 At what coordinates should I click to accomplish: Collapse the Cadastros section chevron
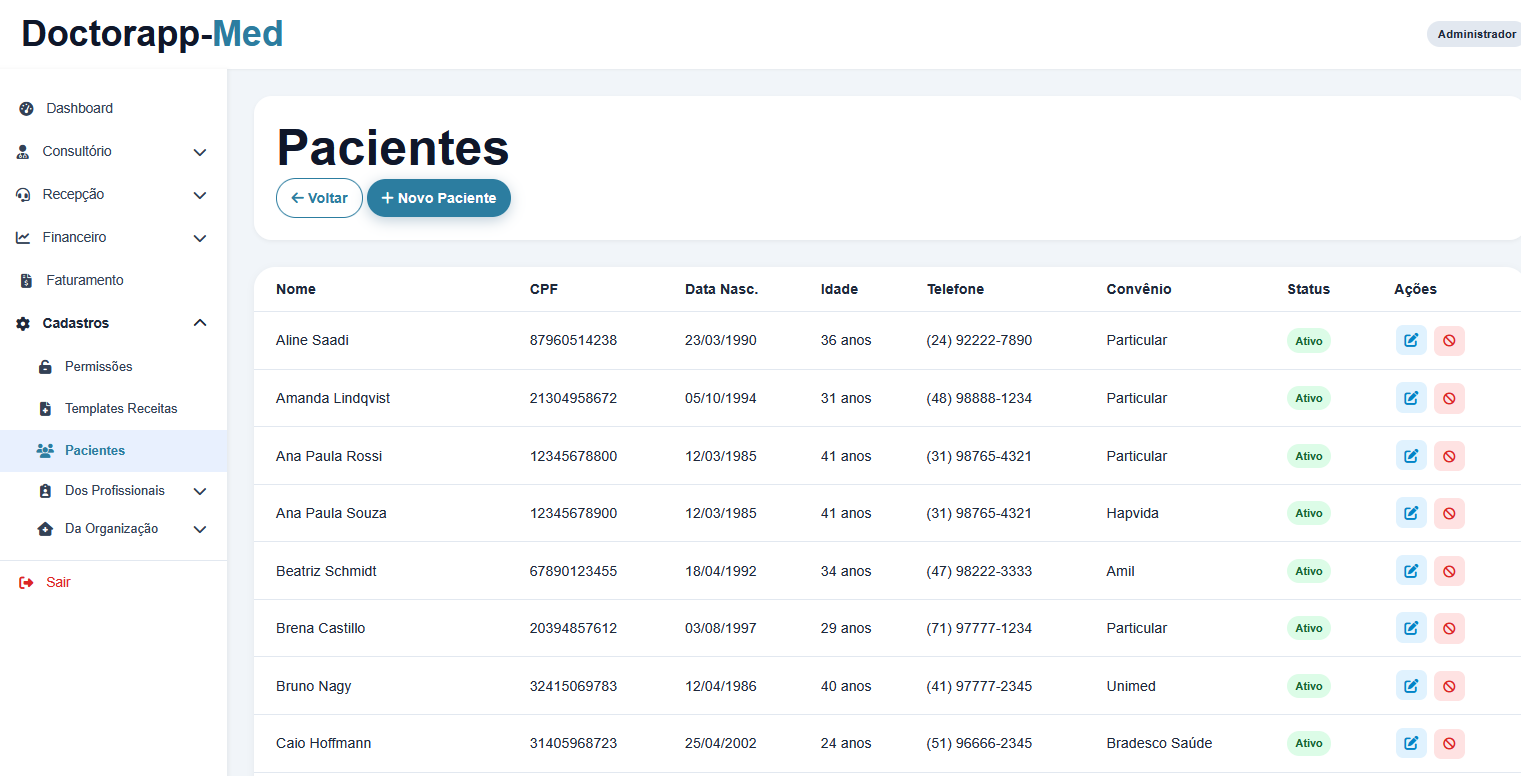[200, 323]
